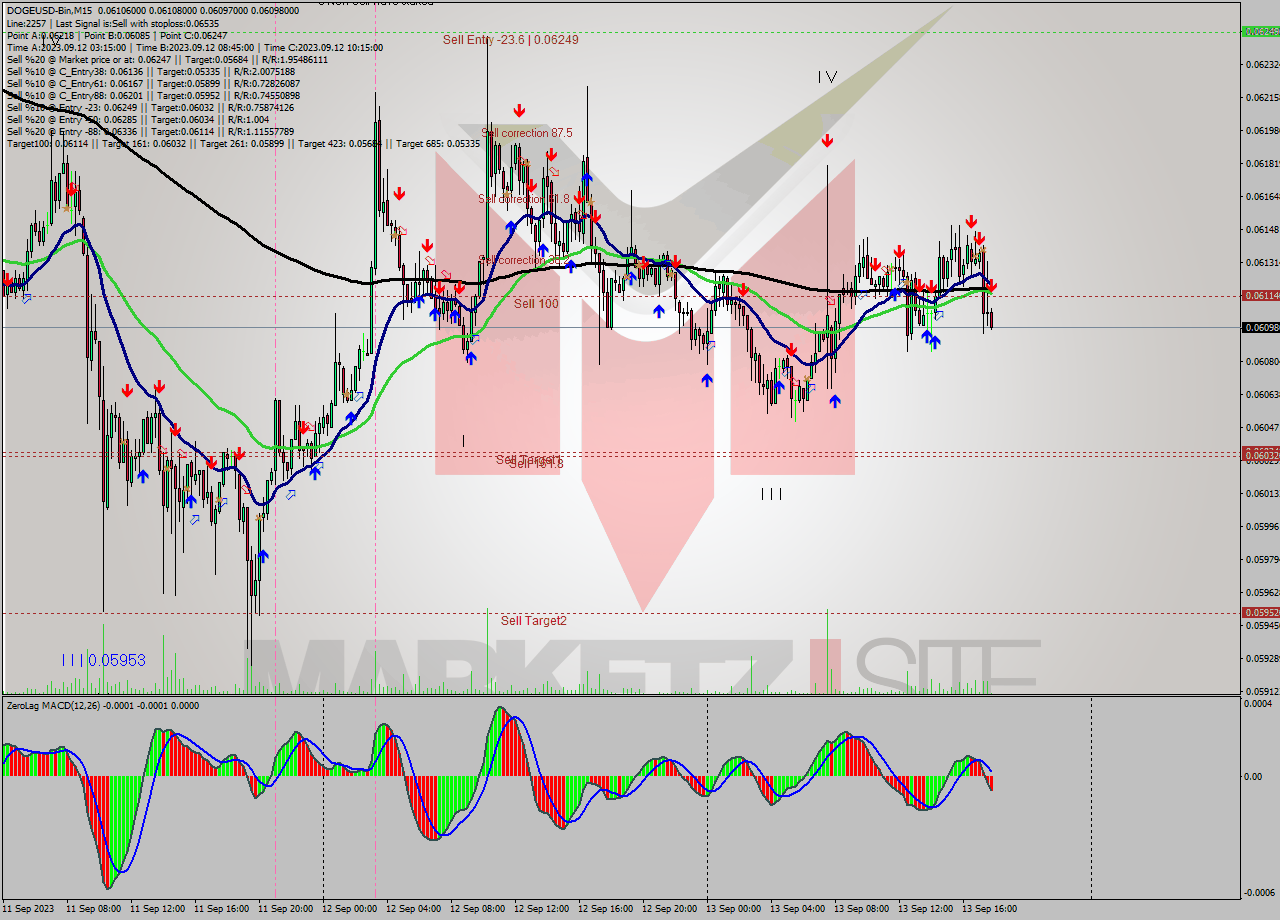Click the 'Sell %10 @ Entry -23' row
1280x920 pixels.
150,107
